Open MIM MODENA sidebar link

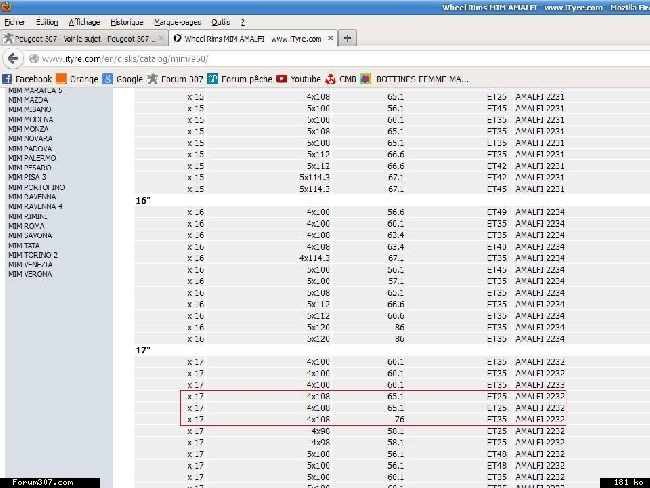31,119
